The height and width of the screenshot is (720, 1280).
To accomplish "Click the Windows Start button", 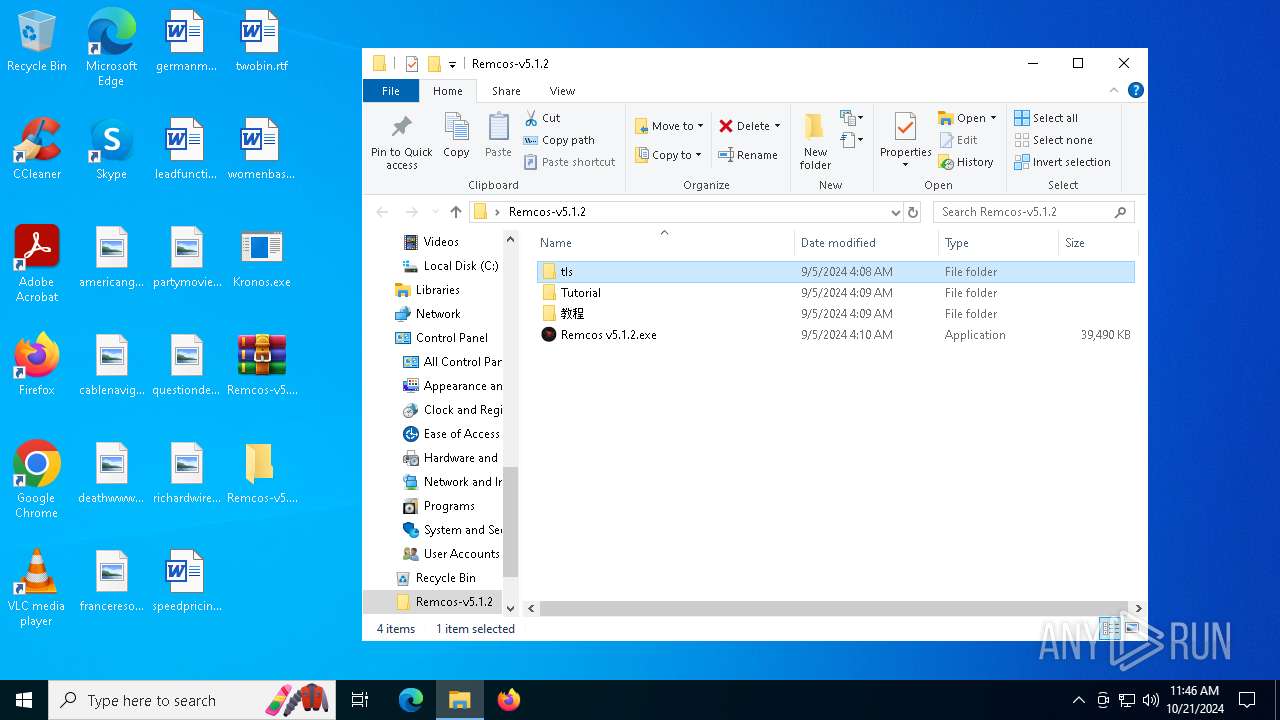I will click(x=24, y=700).
